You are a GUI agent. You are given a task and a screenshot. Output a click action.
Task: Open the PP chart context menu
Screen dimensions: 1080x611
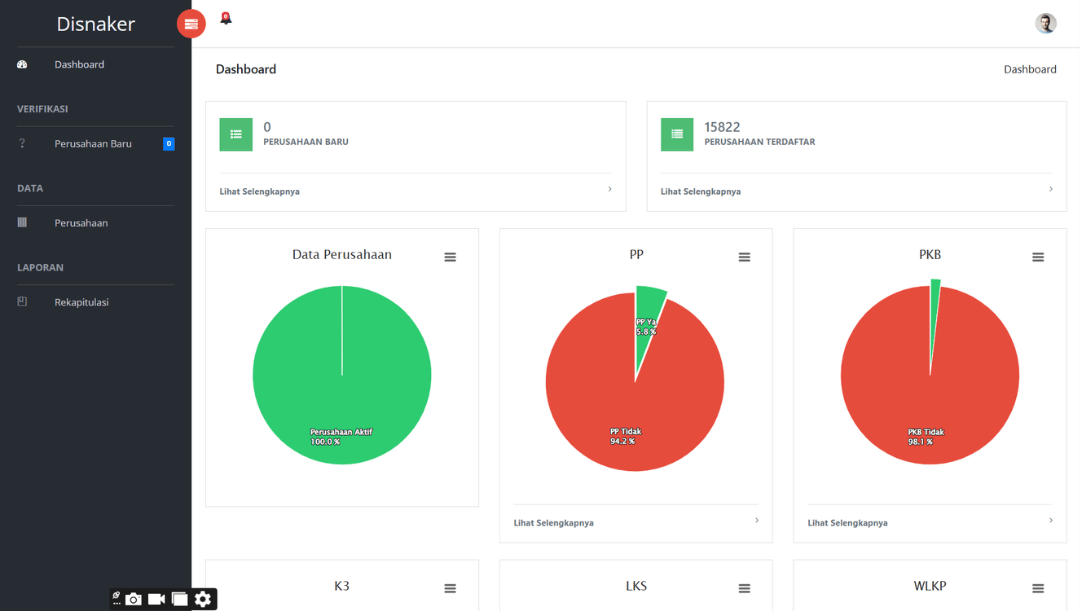click(x=744, y=256)
